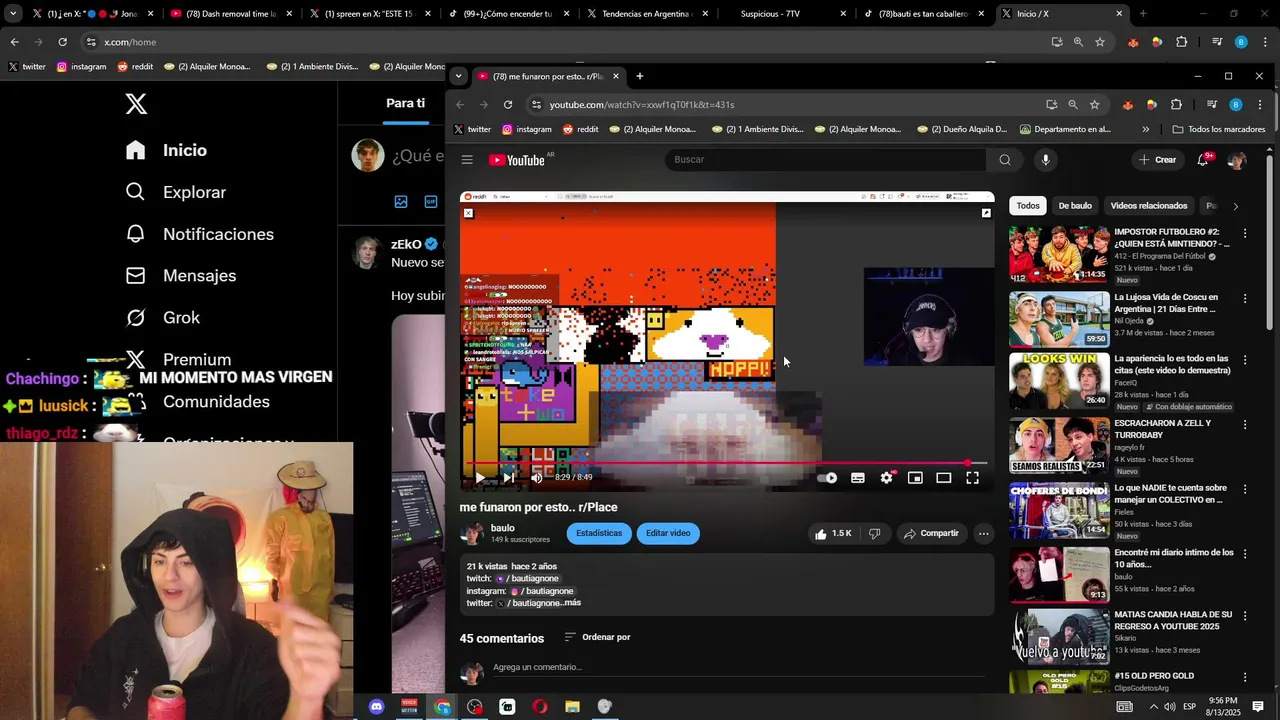Open Notificaciones in the X sidebar
The image size is (1280, 720).
(199, 234)
